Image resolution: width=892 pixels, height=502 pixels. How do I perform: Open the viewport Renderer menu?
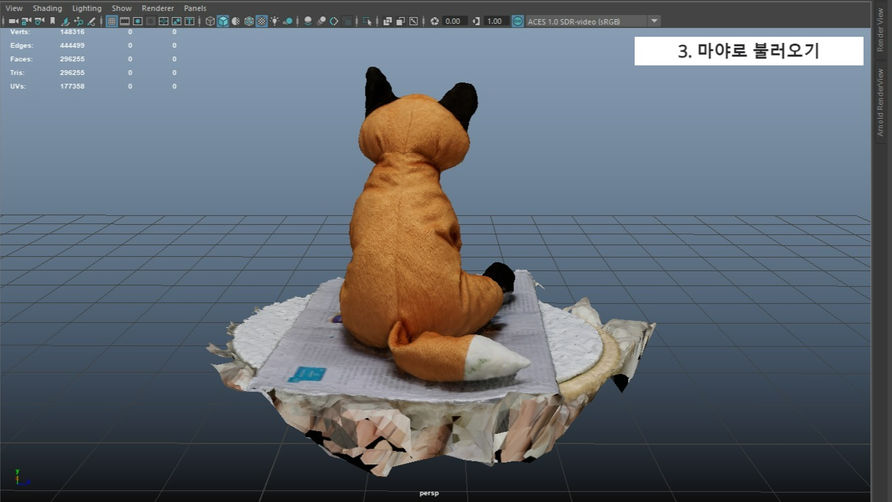pos(158,8)
